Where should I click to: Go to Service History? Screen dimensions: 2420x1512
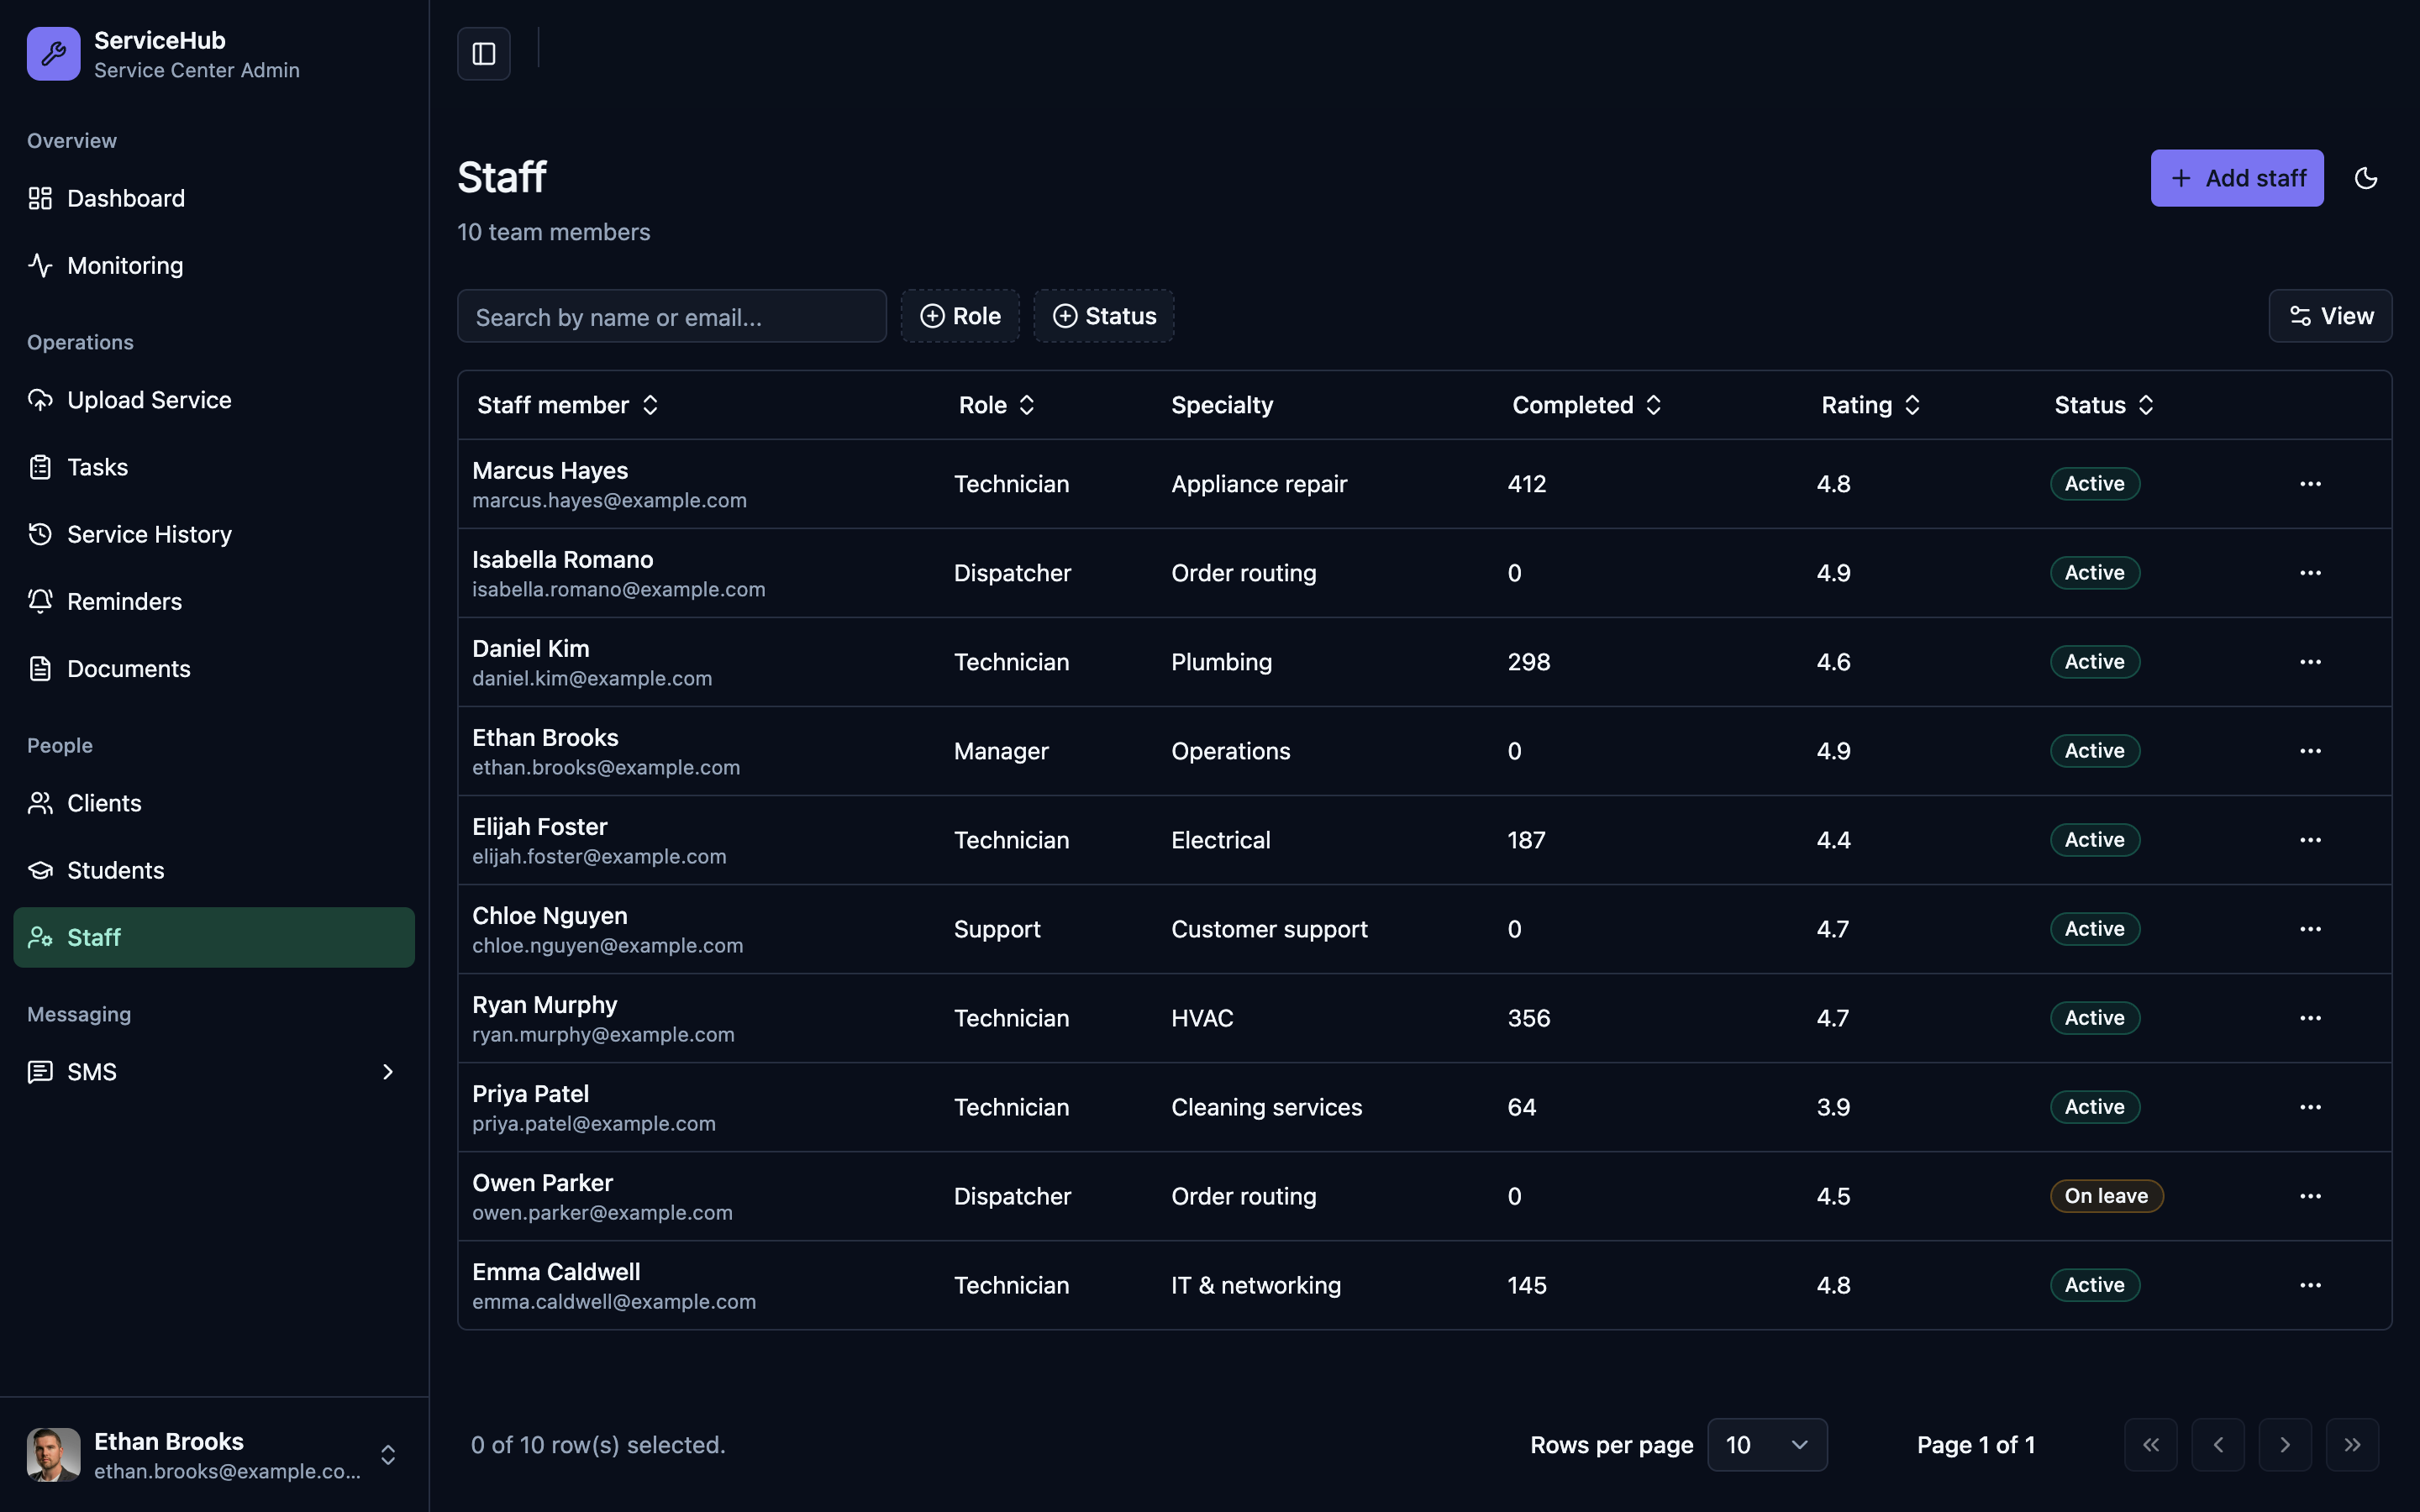click(x=214, y=534)
